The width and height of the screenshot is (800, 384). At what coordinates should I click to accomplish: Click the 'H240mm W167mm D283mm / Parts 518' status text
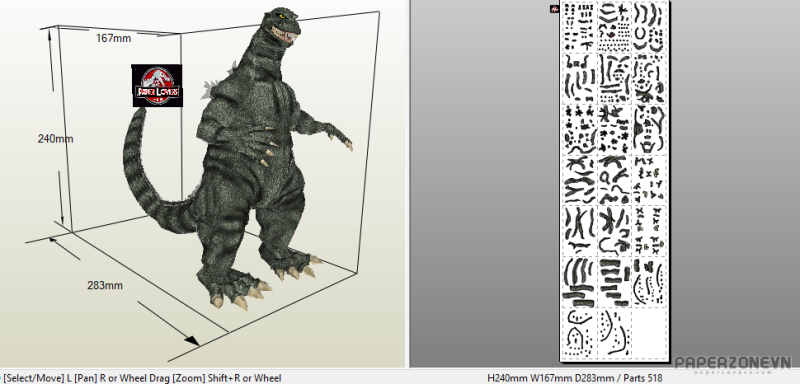click(x=574, y=378)
